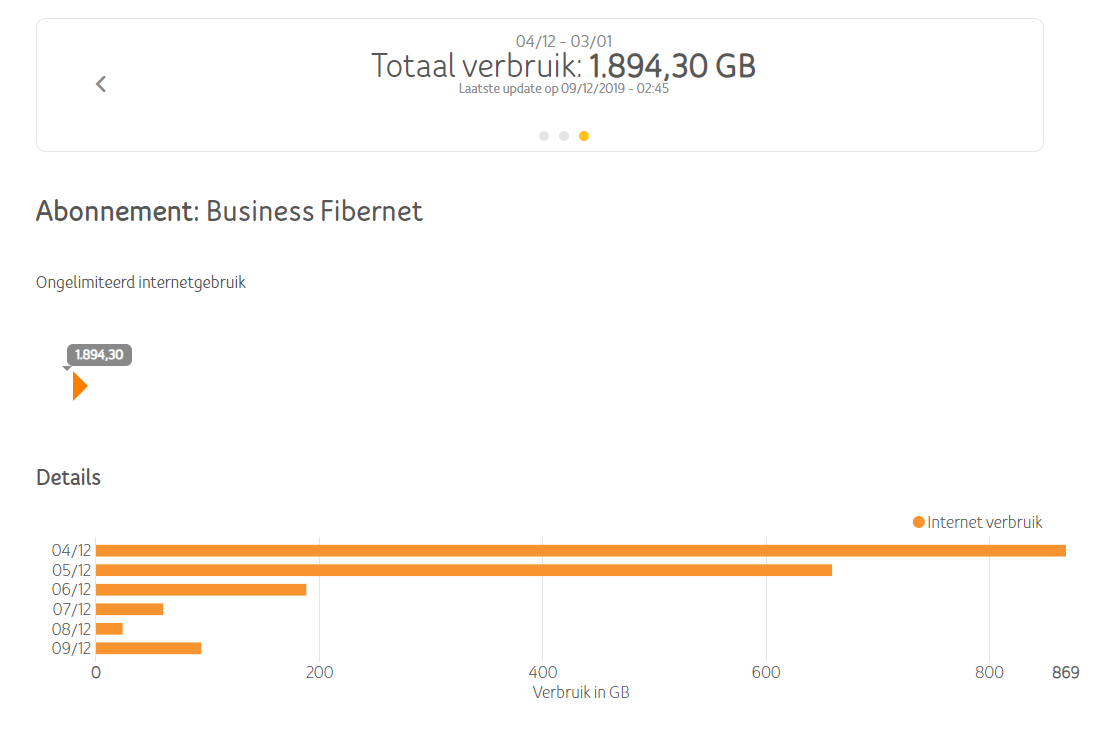Click the Abonnement Business Fibernet title
Screen dimensions: 1105x745
[x=229, y=211]
